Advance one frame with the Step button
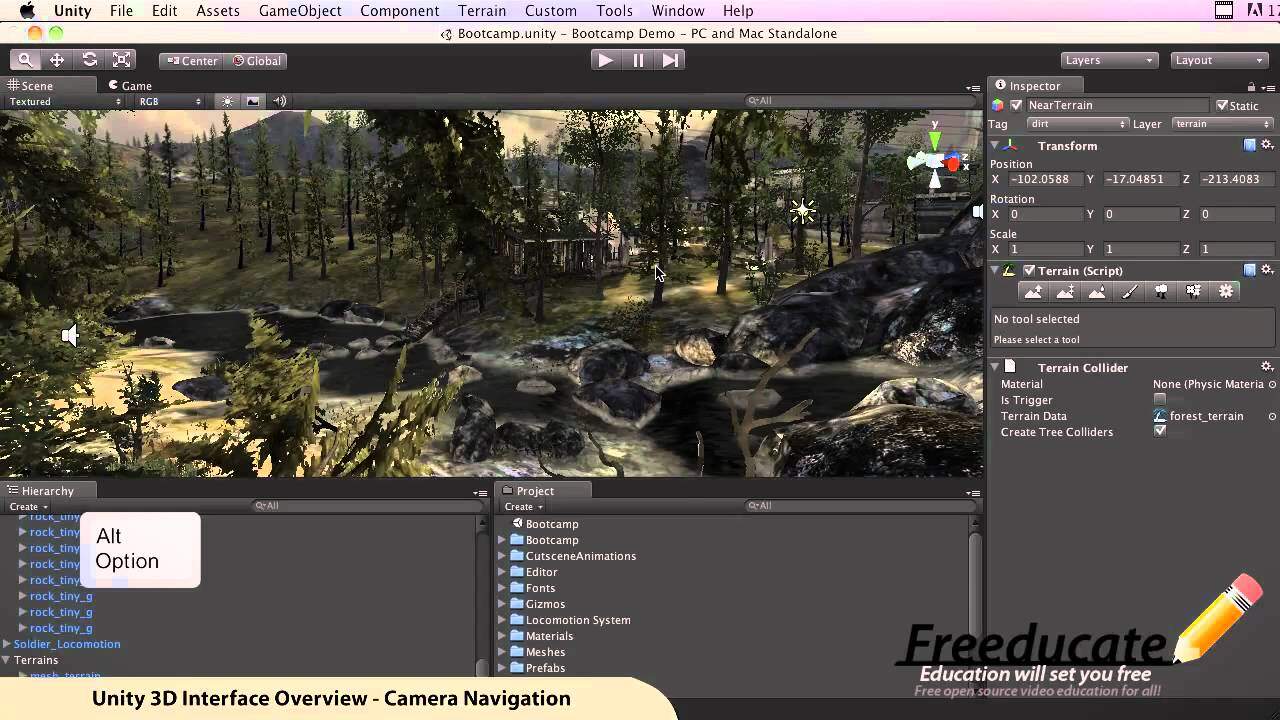Image resolution: width=1280 pixels, height=720 pixels. click(x=670, y=60)
